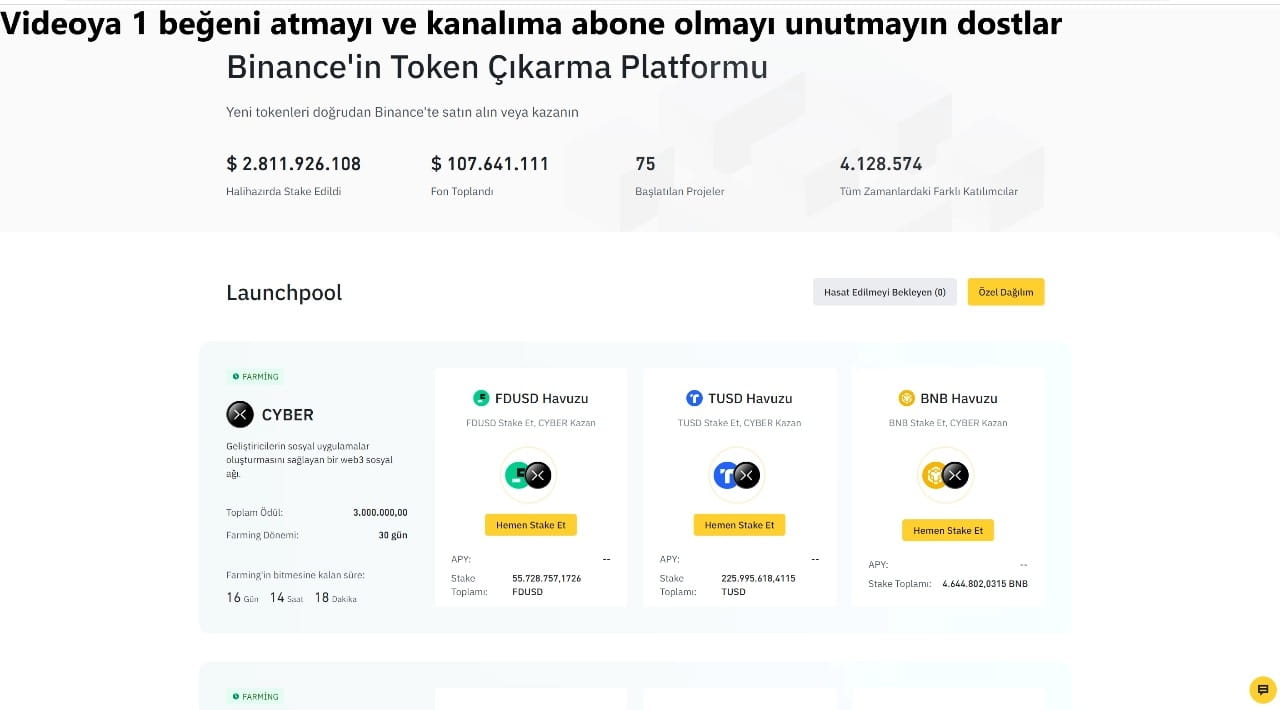Open the FDUSD Havuzu pool title
The image size is (1280, 710).
click(x=542, y=398)
